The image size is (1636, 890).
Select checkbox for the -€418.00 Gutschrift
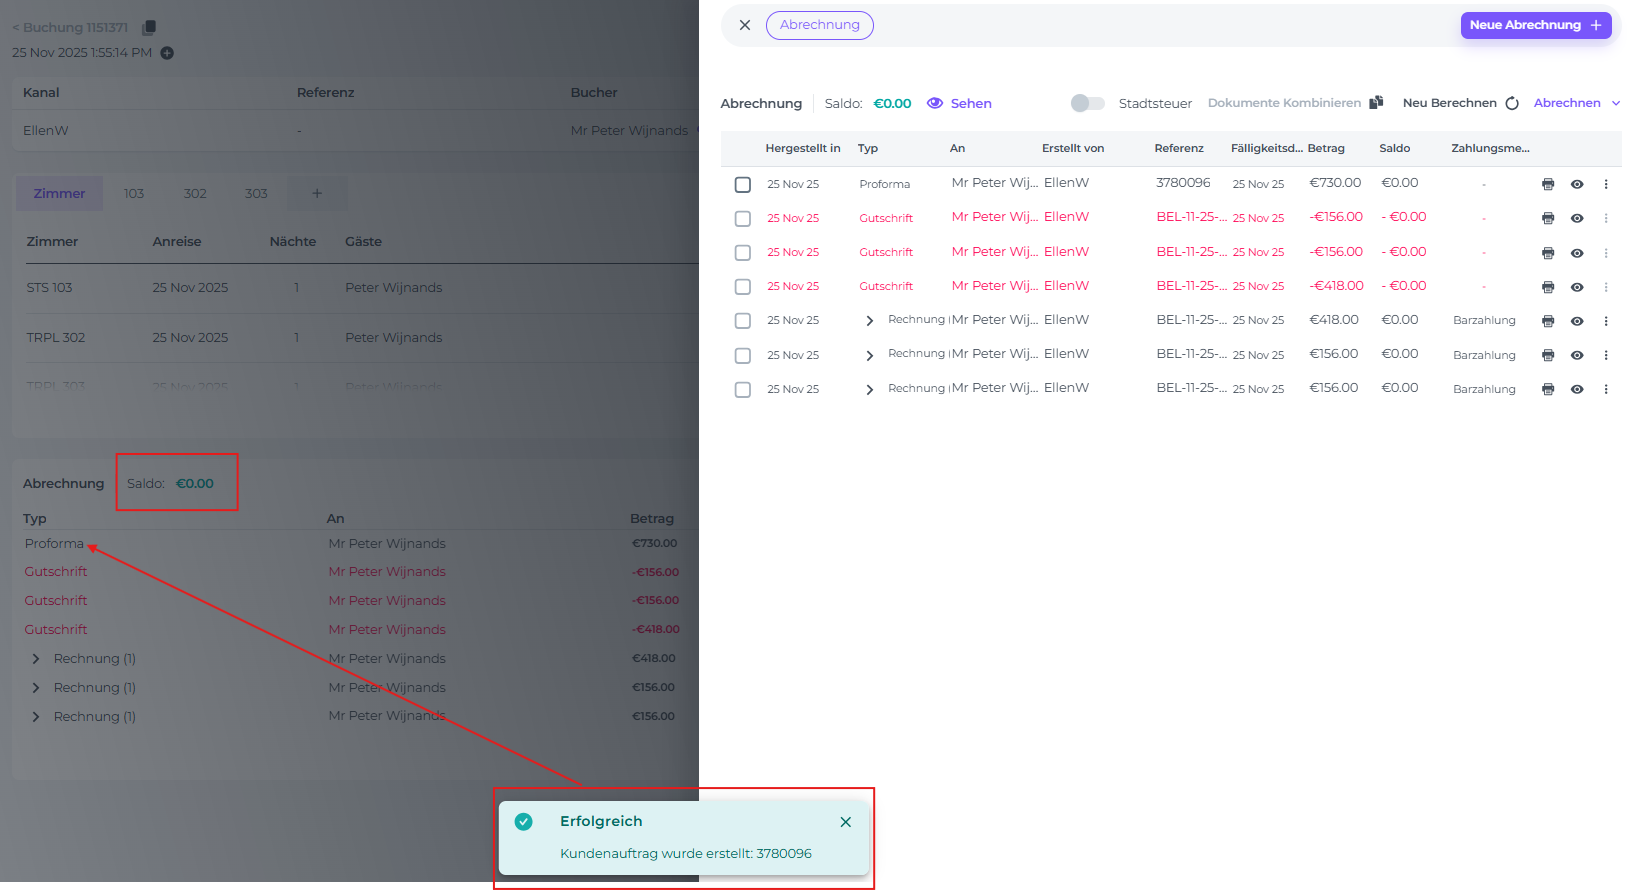click(742, 287)
